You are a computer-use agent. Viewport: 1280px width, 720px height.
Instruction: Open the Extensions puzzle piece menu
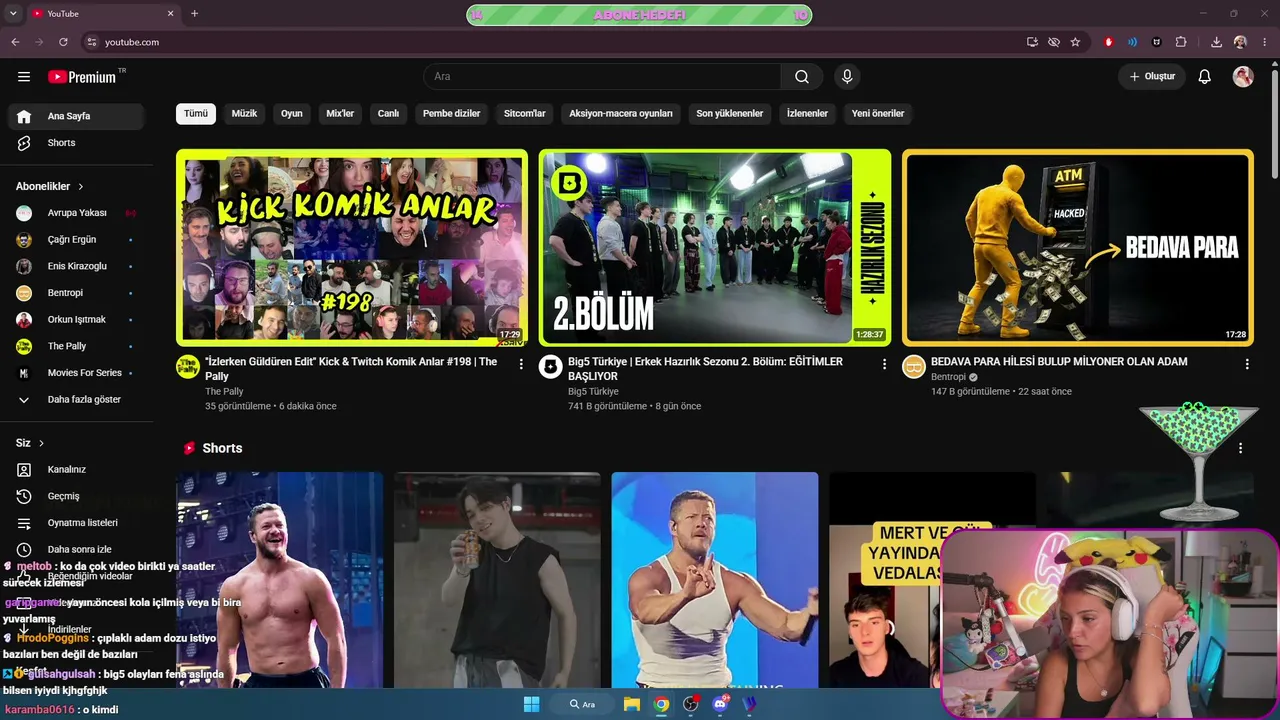click(x=1181, y=42)
